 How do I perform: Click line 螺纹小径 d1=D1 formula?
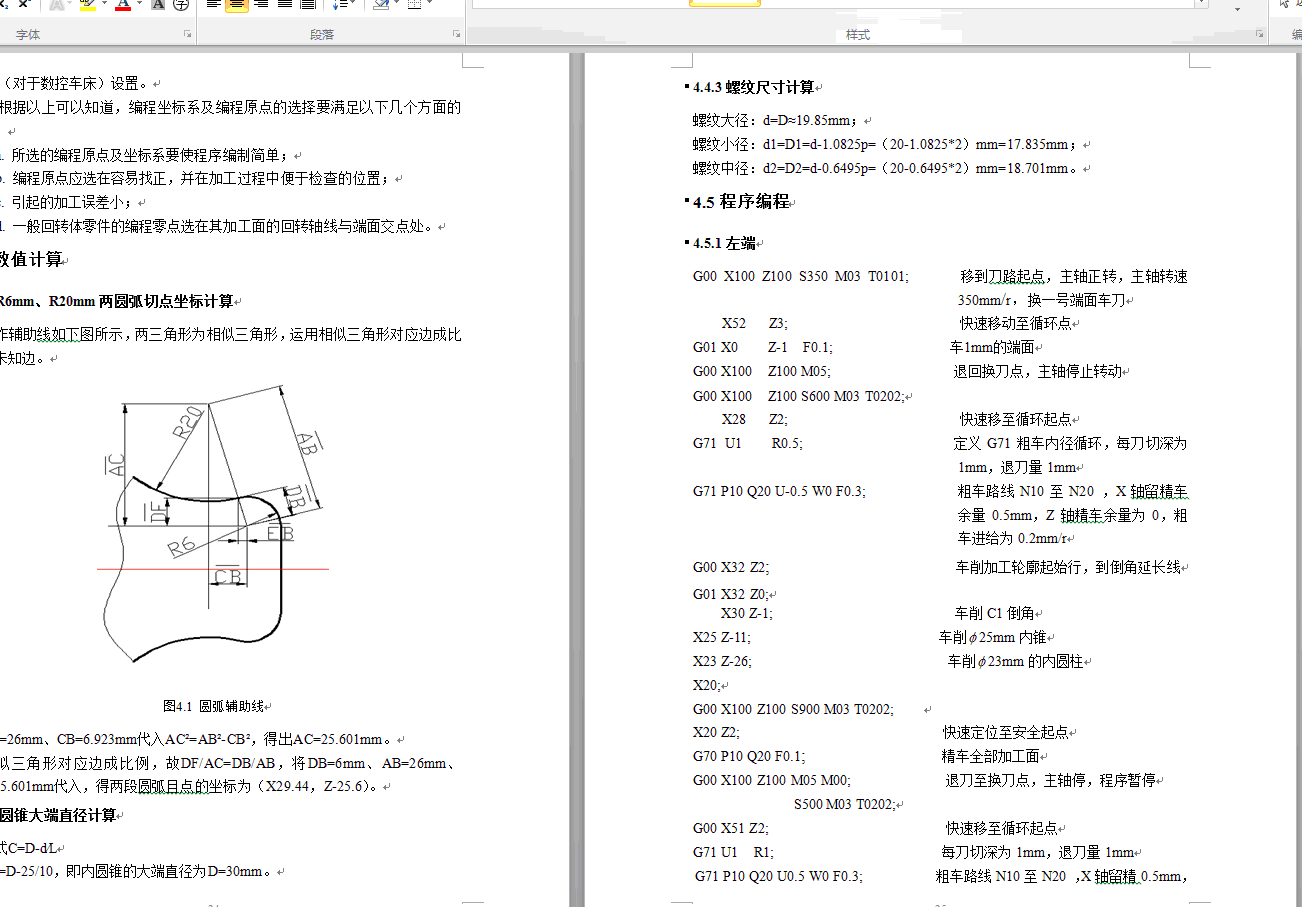click(884, 144)
